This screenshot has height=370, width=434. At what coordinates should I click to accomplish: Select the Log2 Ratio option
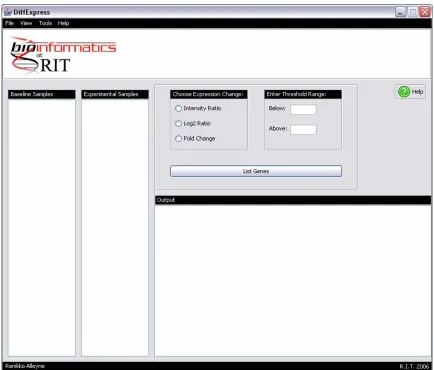point(178,123)
